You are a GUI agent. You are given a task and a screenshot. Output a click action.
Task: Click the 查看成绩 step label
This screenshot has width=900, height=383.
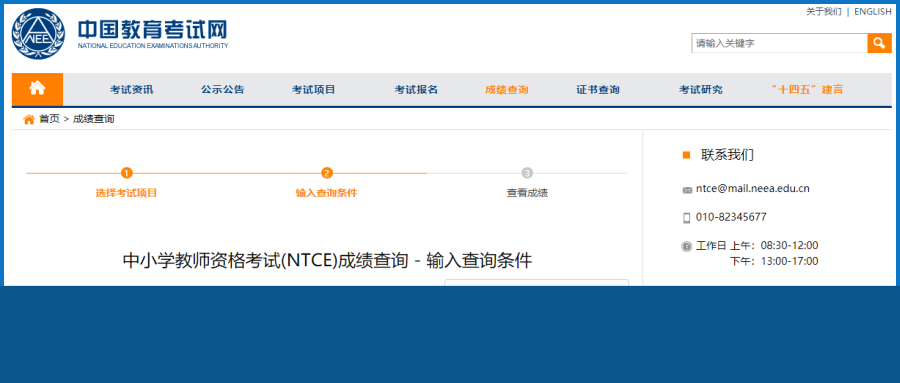tap(527, 193)
